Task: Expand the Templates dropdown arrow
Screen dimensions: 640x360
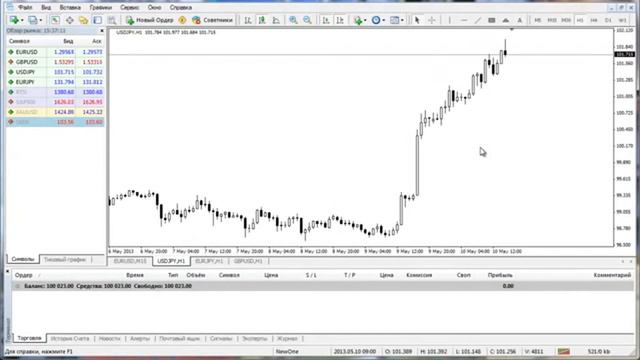Action: [402, 20]
